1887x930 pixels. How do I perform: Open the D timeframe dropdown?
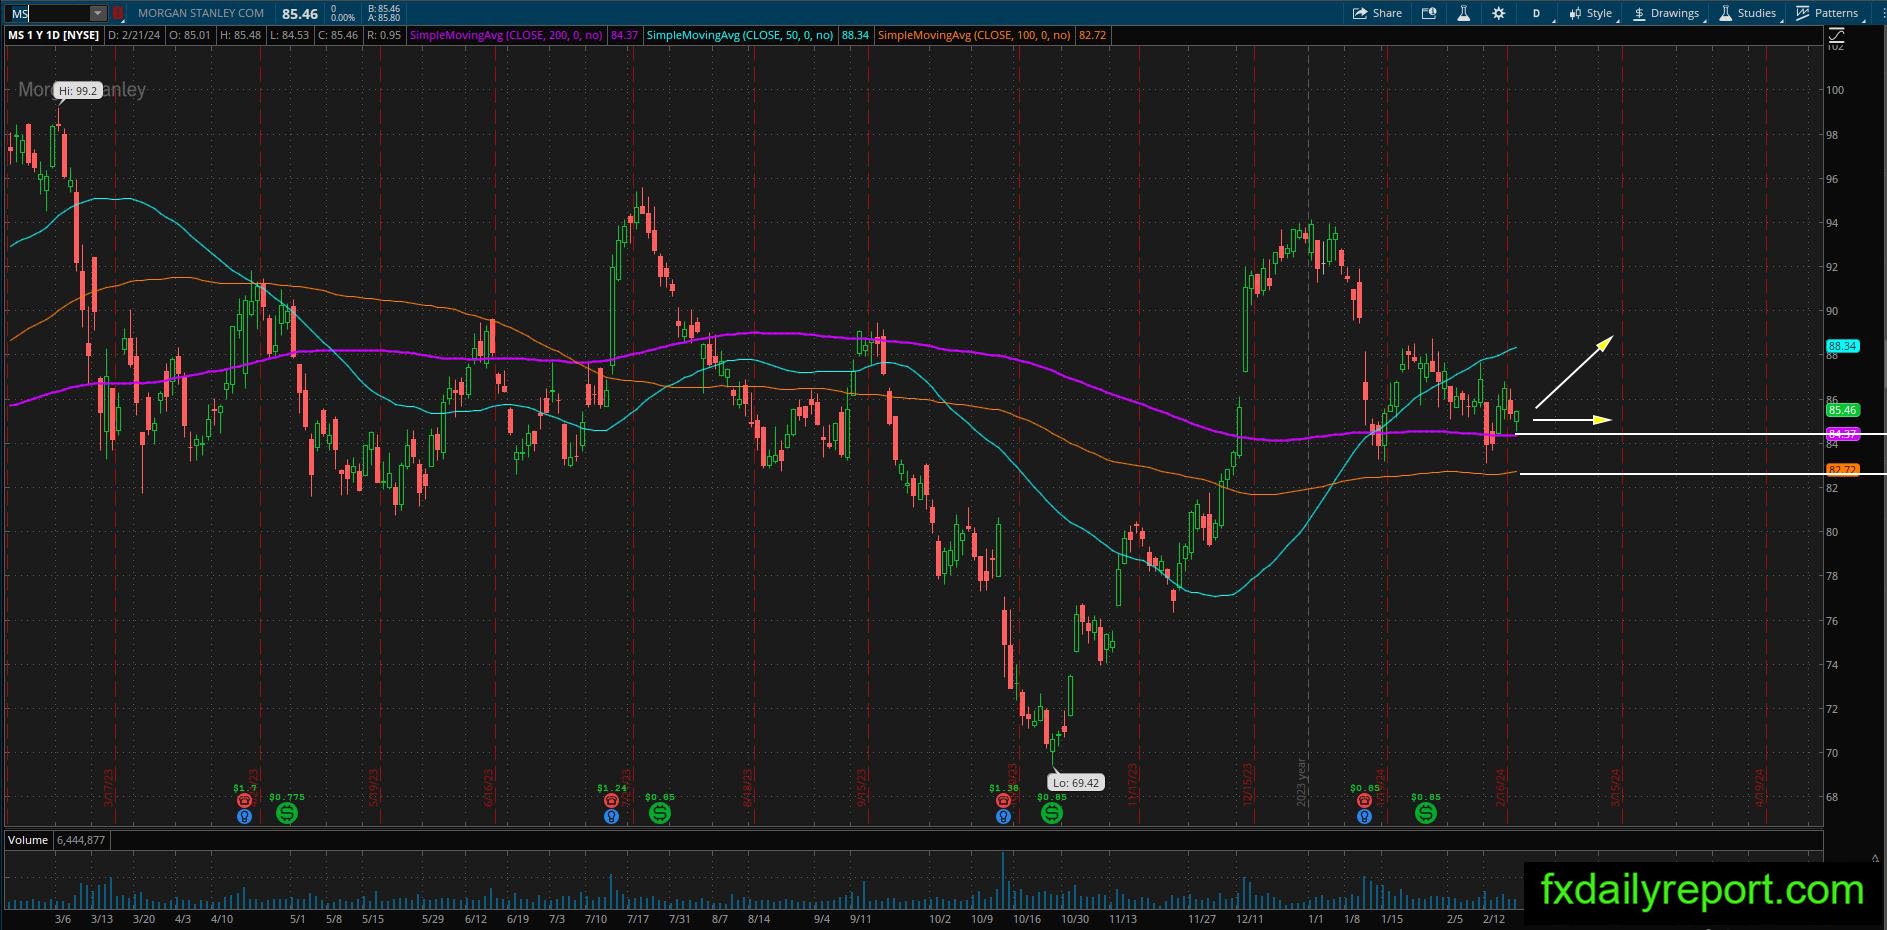(x=1536, y=13)
